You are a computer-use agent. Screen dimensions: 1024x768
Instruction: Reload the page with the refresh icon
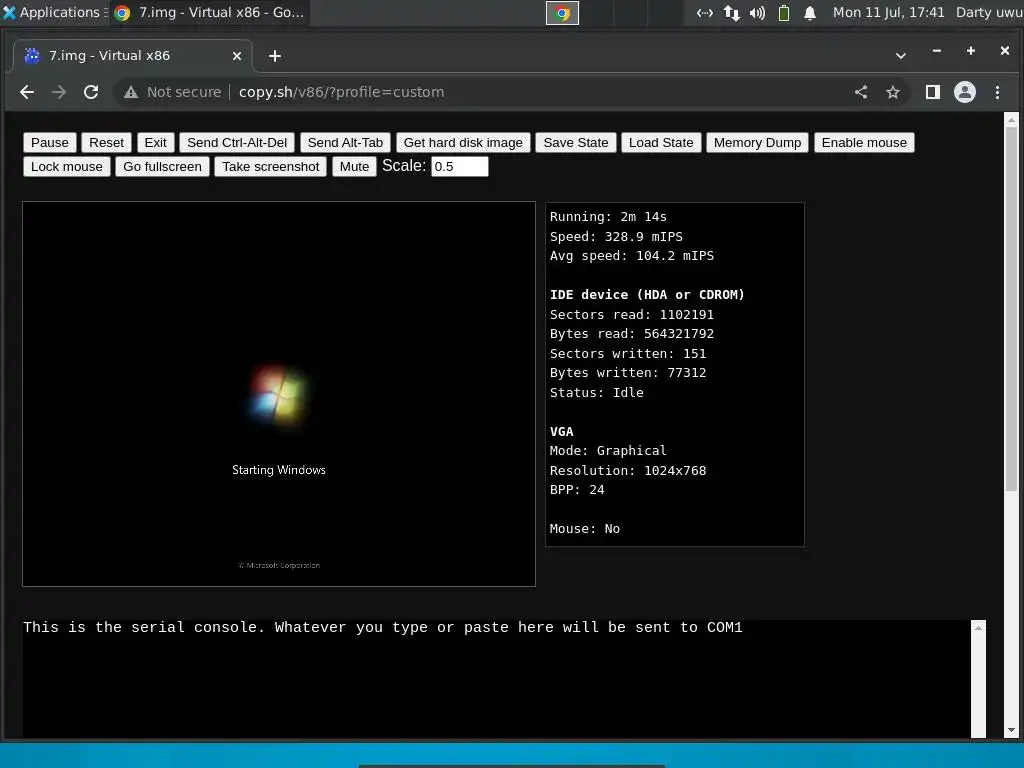(x=91, y=92)
